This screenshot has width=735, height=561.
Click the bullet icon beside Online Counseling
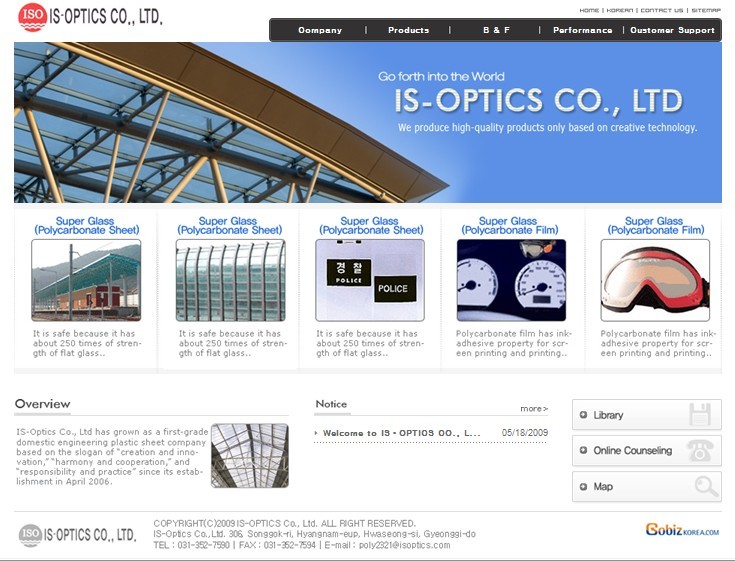coord(583,450)
